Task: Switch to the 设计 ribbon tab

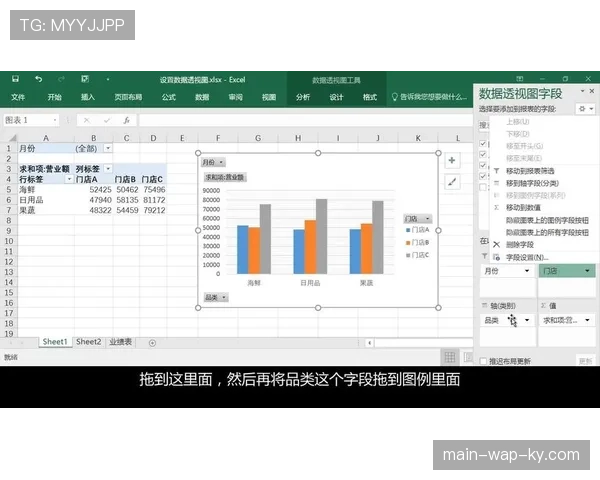Action: (x=336, y=97)
